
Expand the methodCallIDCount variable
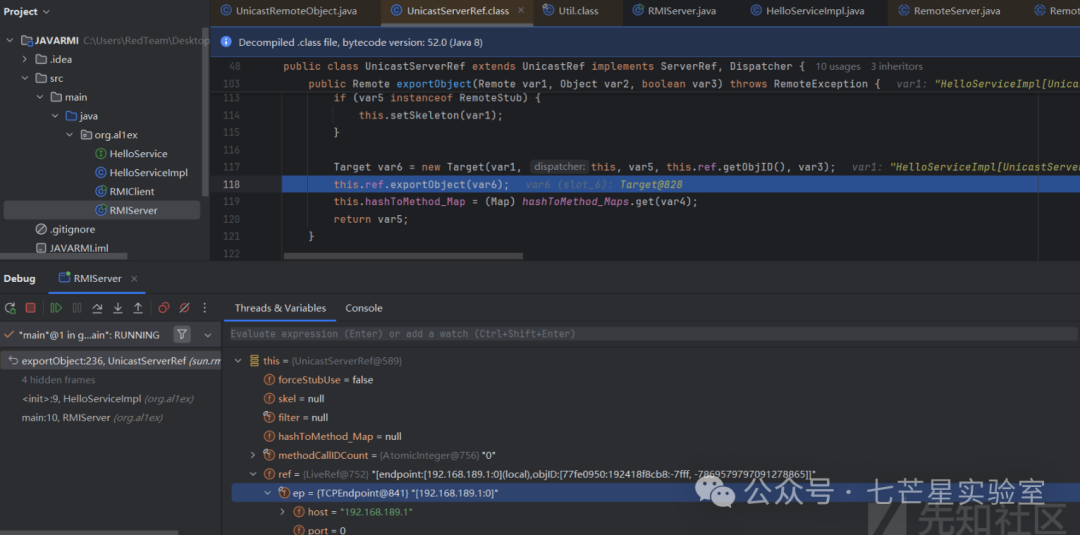[x=253, y=455]
